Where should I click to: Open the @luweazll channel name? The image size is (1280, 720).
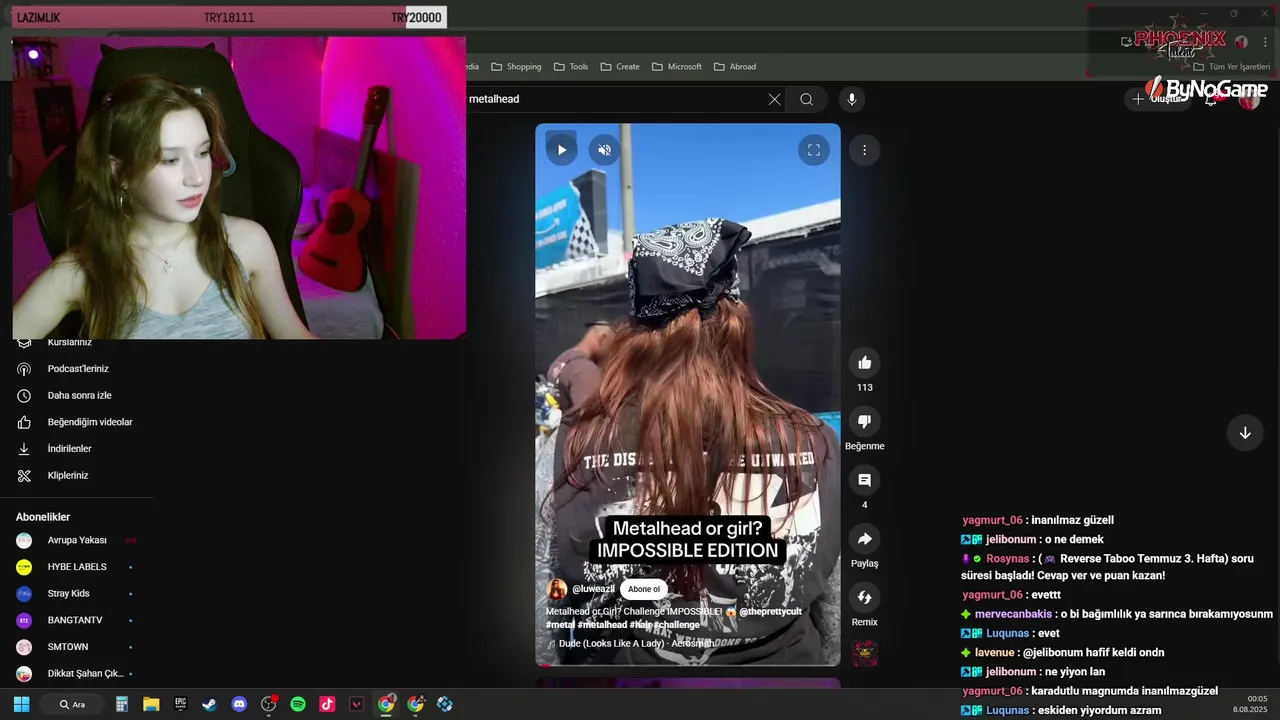pos(593,589)
